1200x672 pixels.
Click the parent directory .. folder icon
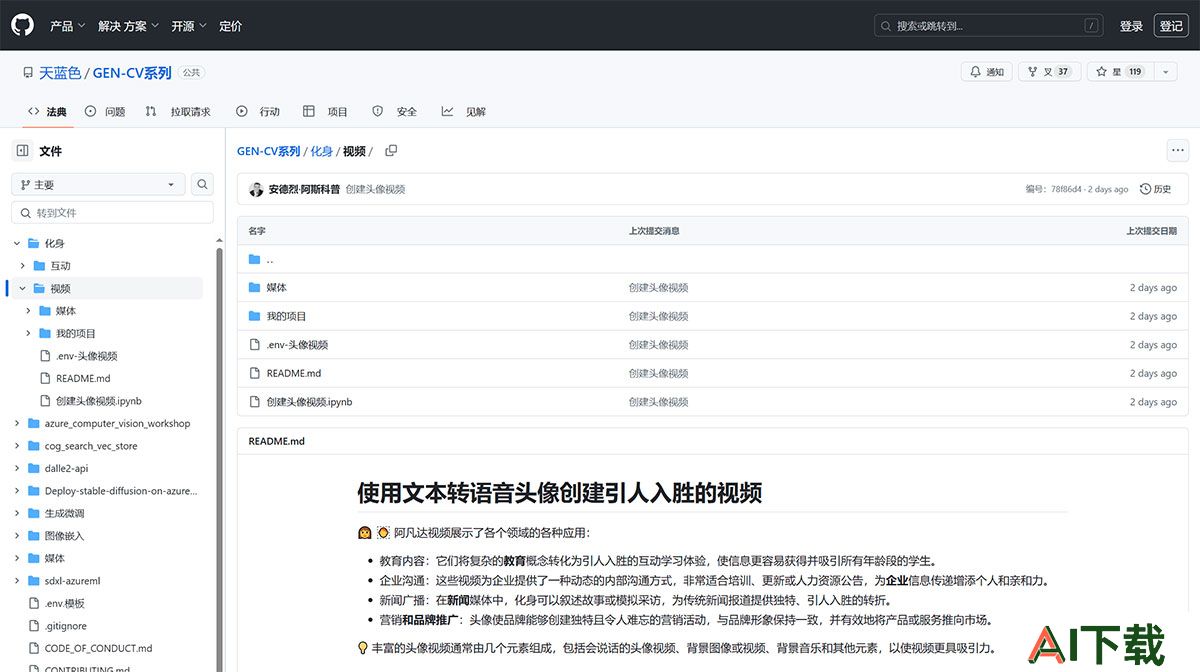tap(254, 259)
